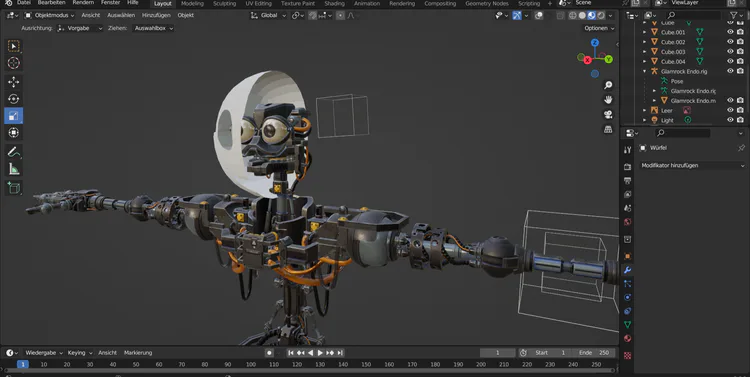This screenshot has width=750, height=377.
Task: Hide Cube.003 in viewport via eye
Action: 730,52
